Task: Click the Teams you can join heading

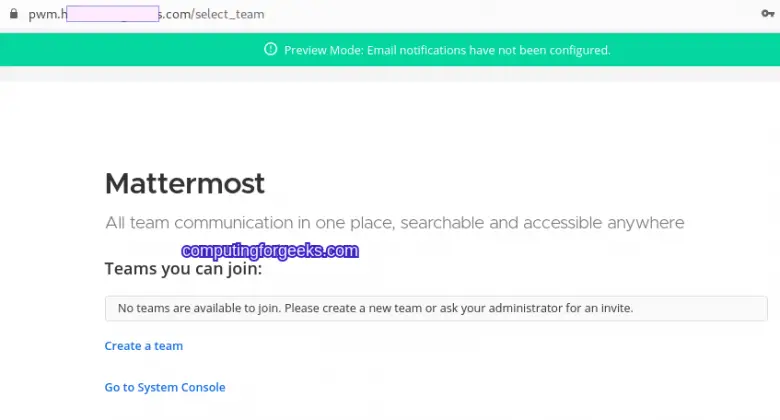Action: (x=183, y=269)
